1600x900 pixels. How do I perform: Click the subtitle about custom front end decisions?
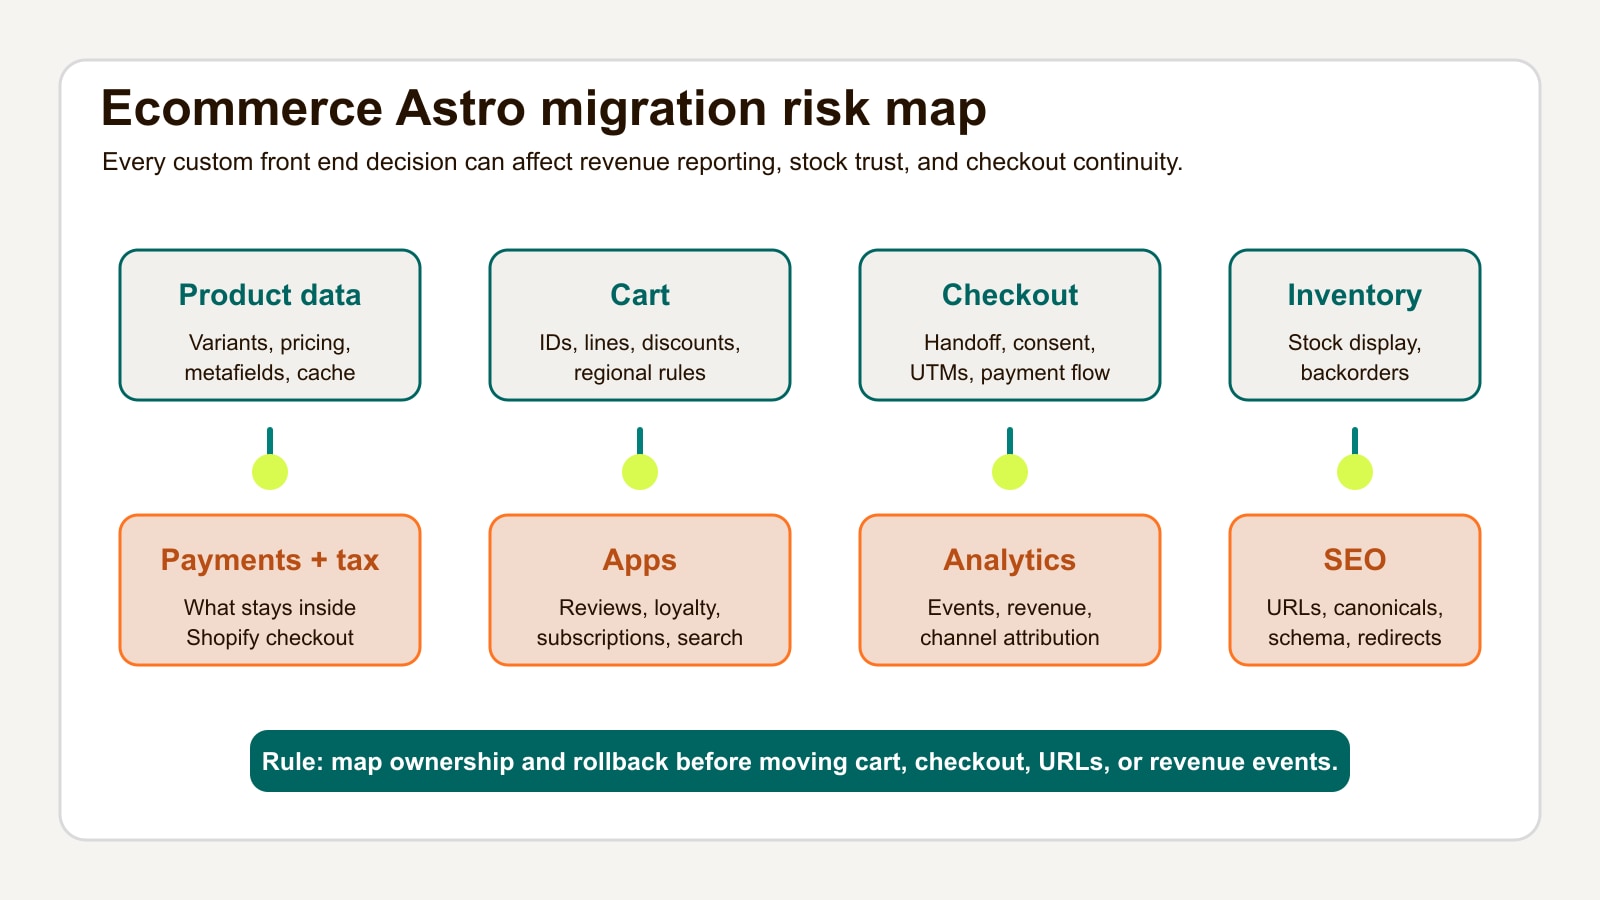[x=642, y=162]
